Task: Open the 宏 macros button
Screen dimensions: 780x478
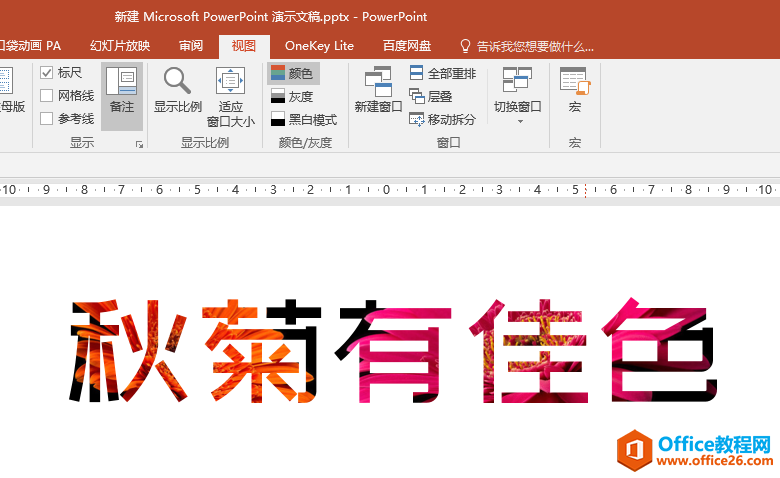Action: click(575, 90)
